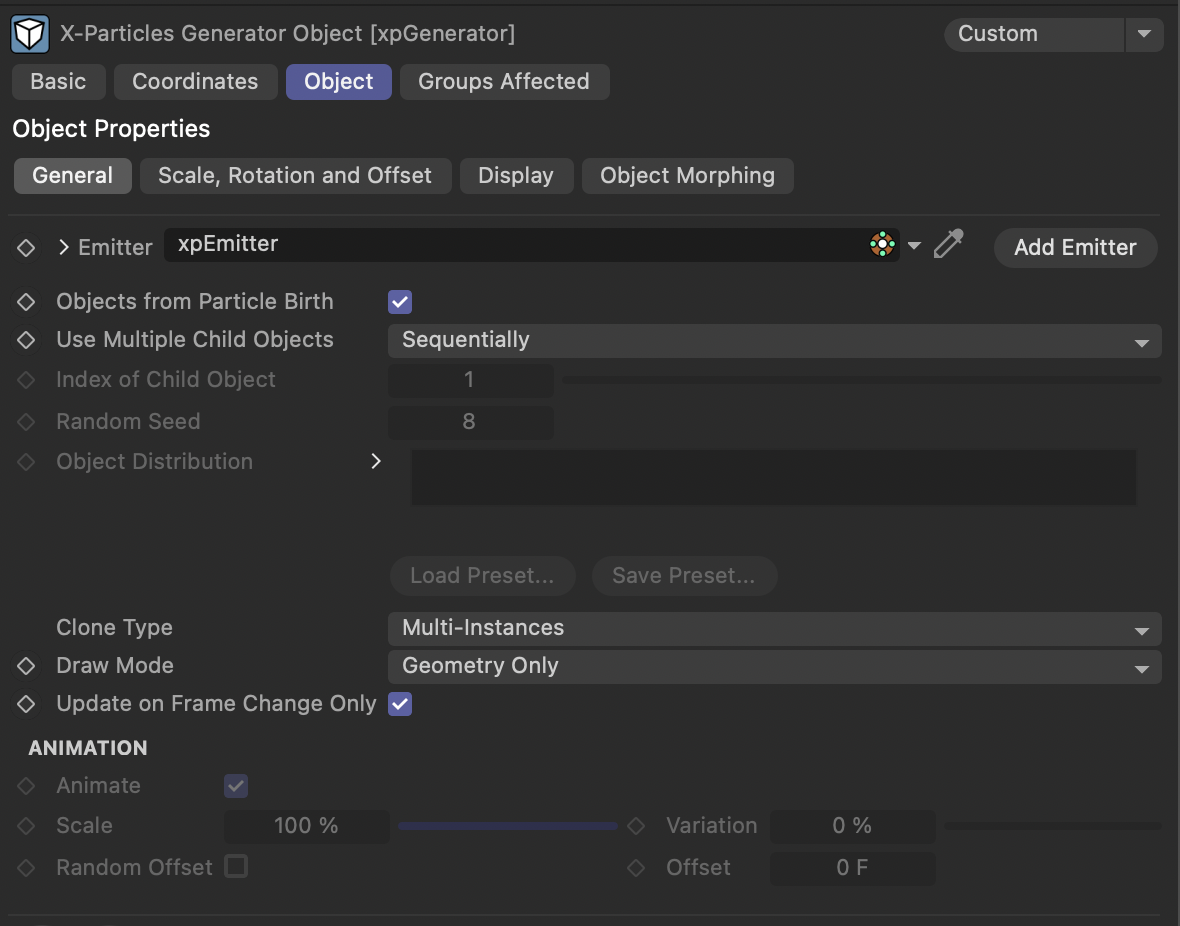Click the Index of Child Object slider
1180x926 pixels.
(862, 380)
